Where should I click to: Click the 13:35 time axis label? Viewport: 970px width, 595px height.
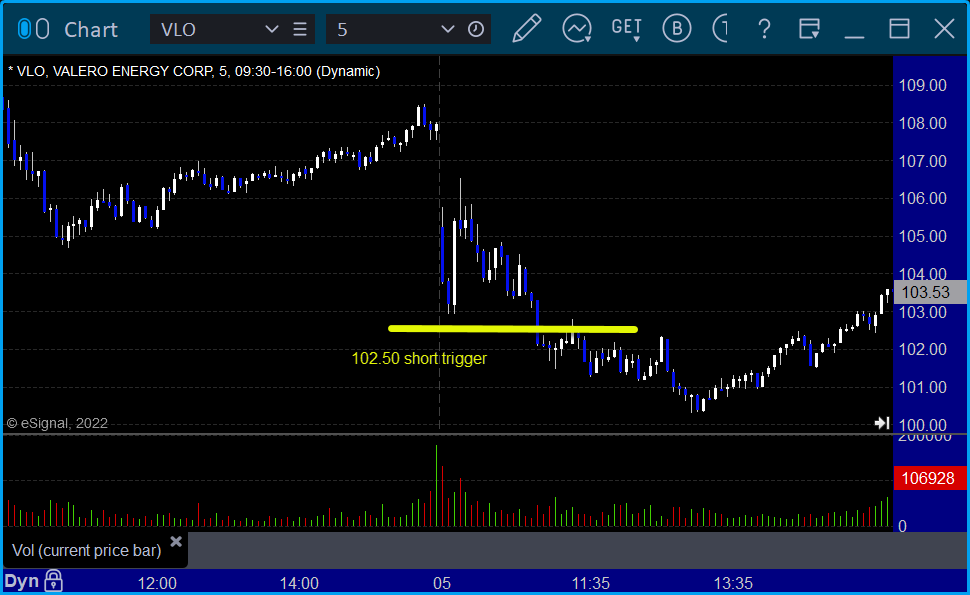(733, 583)
